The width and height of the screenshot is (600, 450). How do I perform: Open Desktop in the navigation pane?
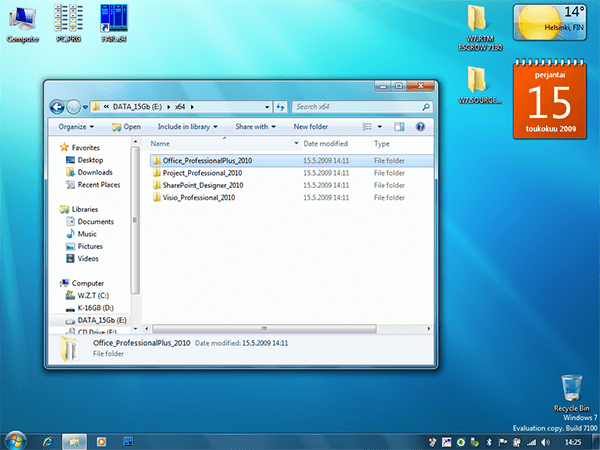click(x=85, y=160)
